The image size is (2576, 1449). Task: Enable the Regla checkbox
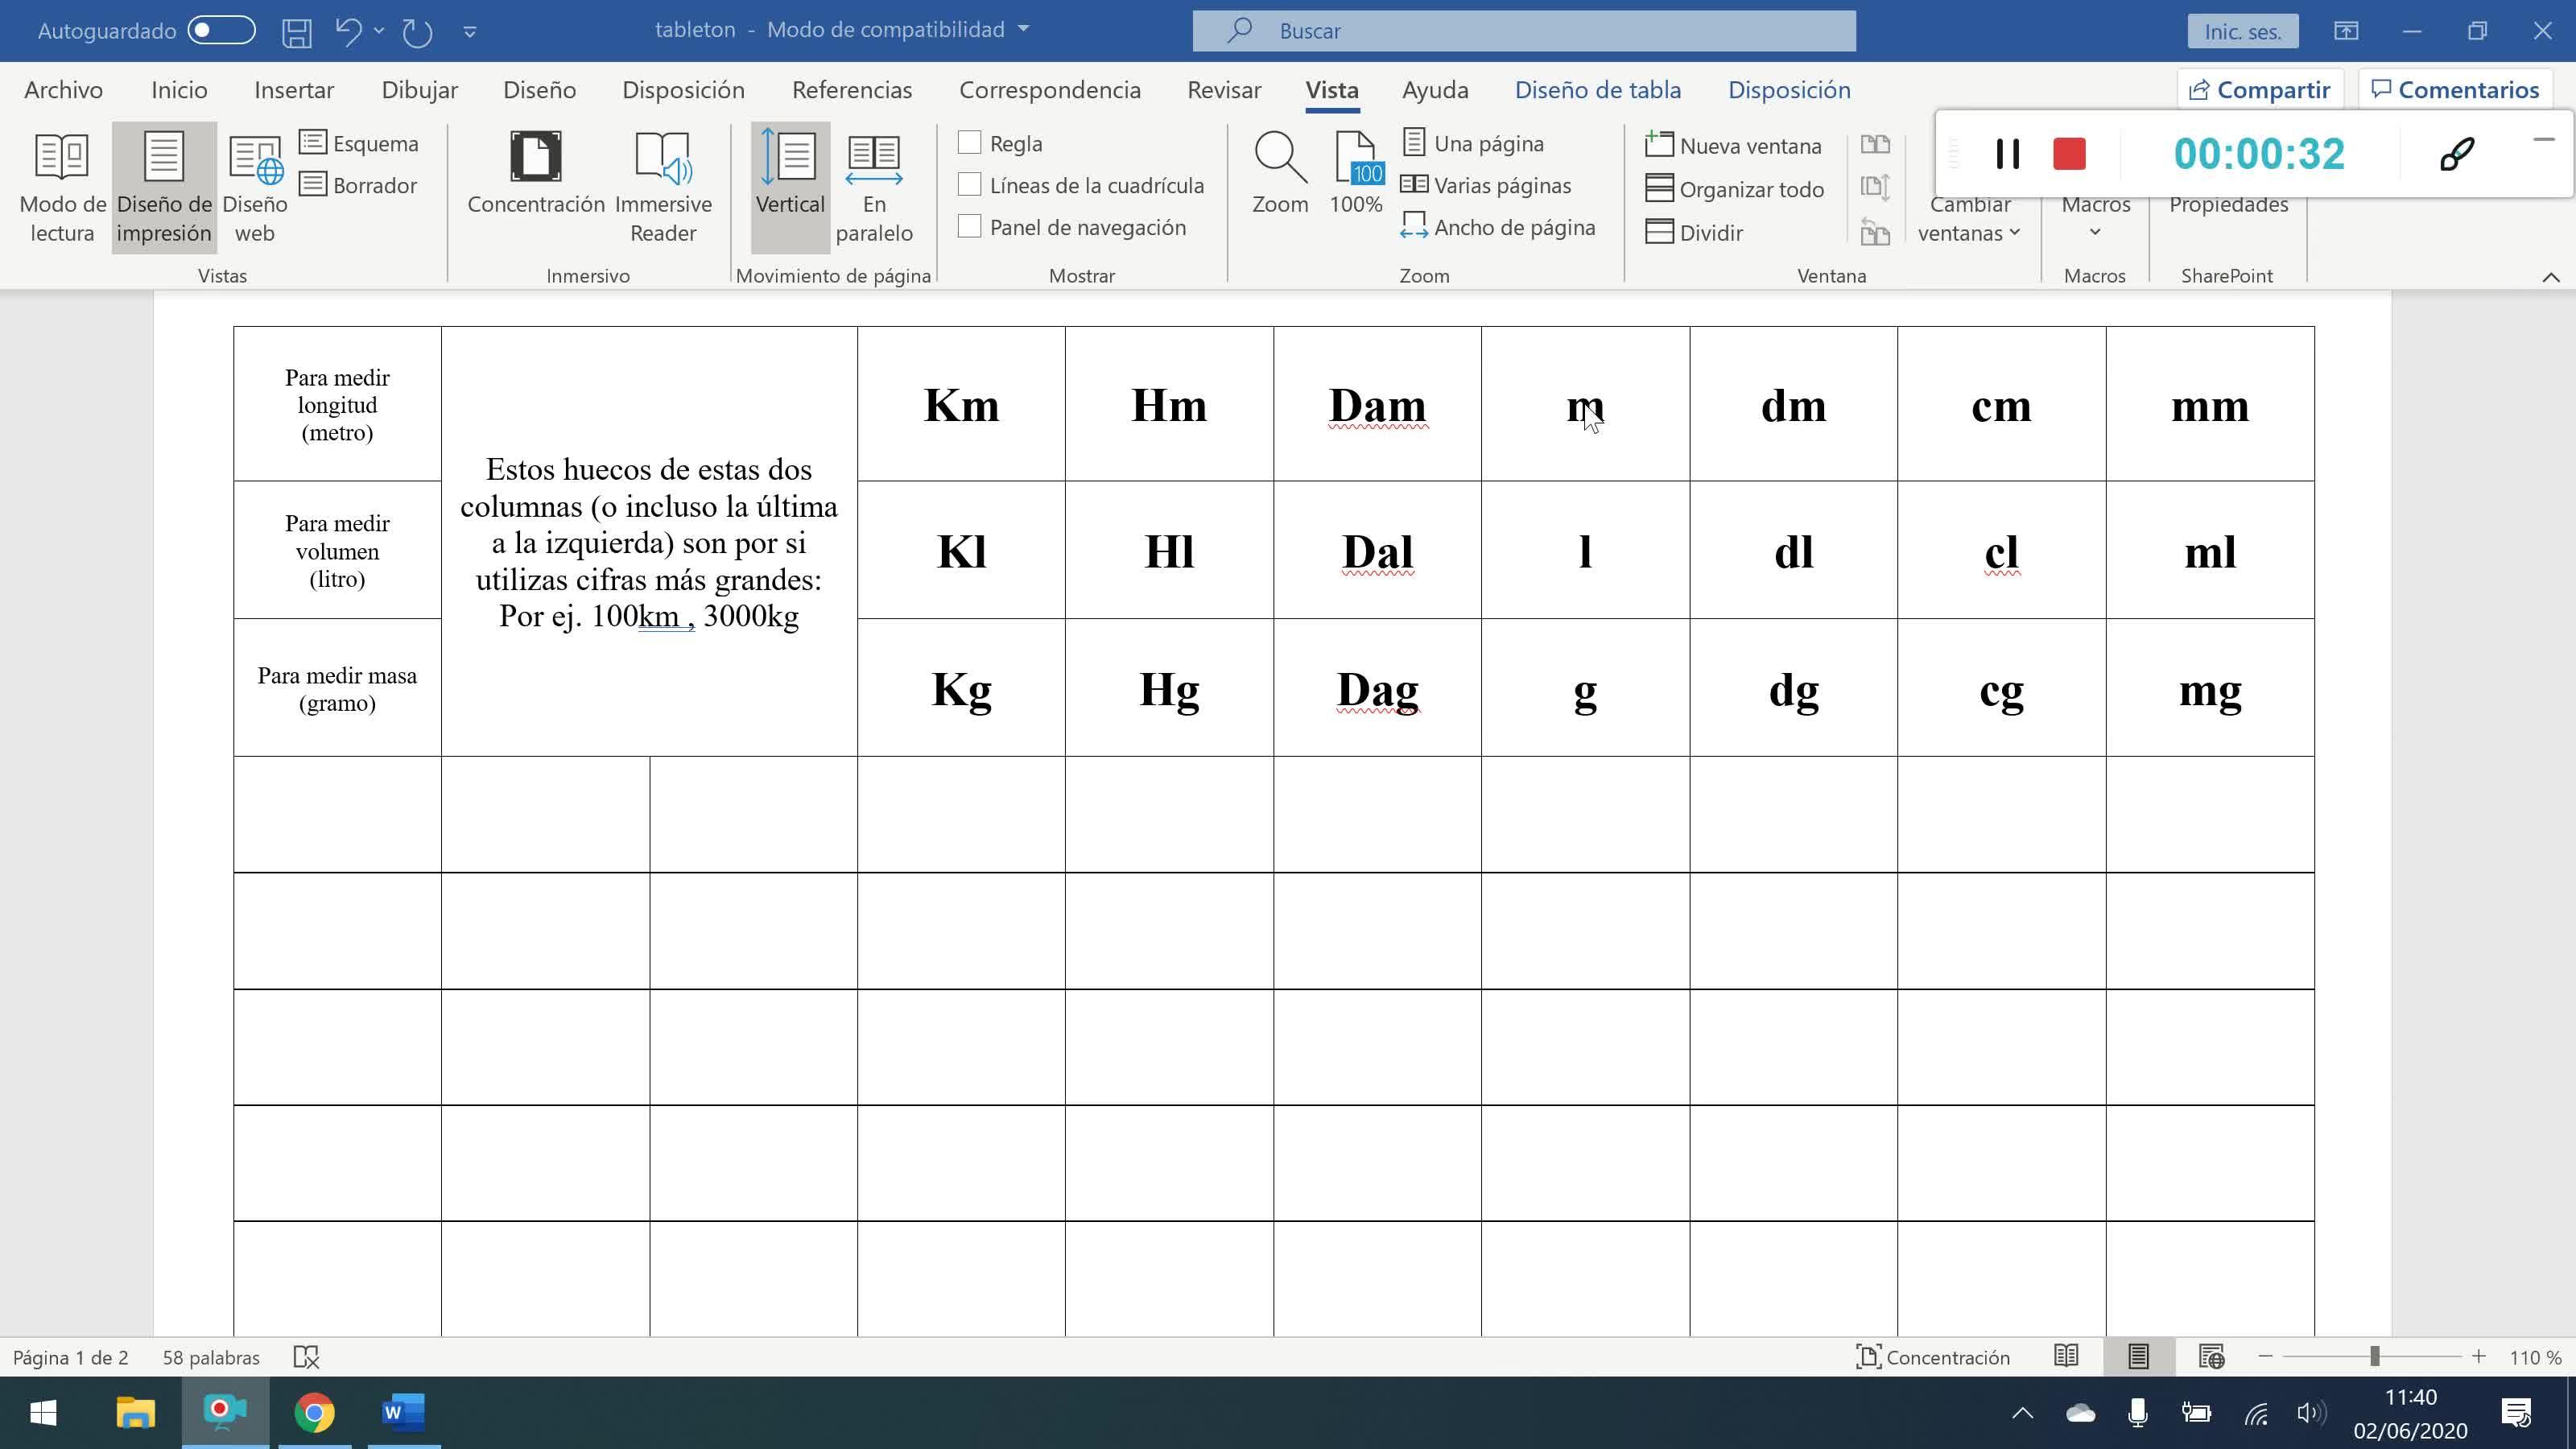point(969,143)
